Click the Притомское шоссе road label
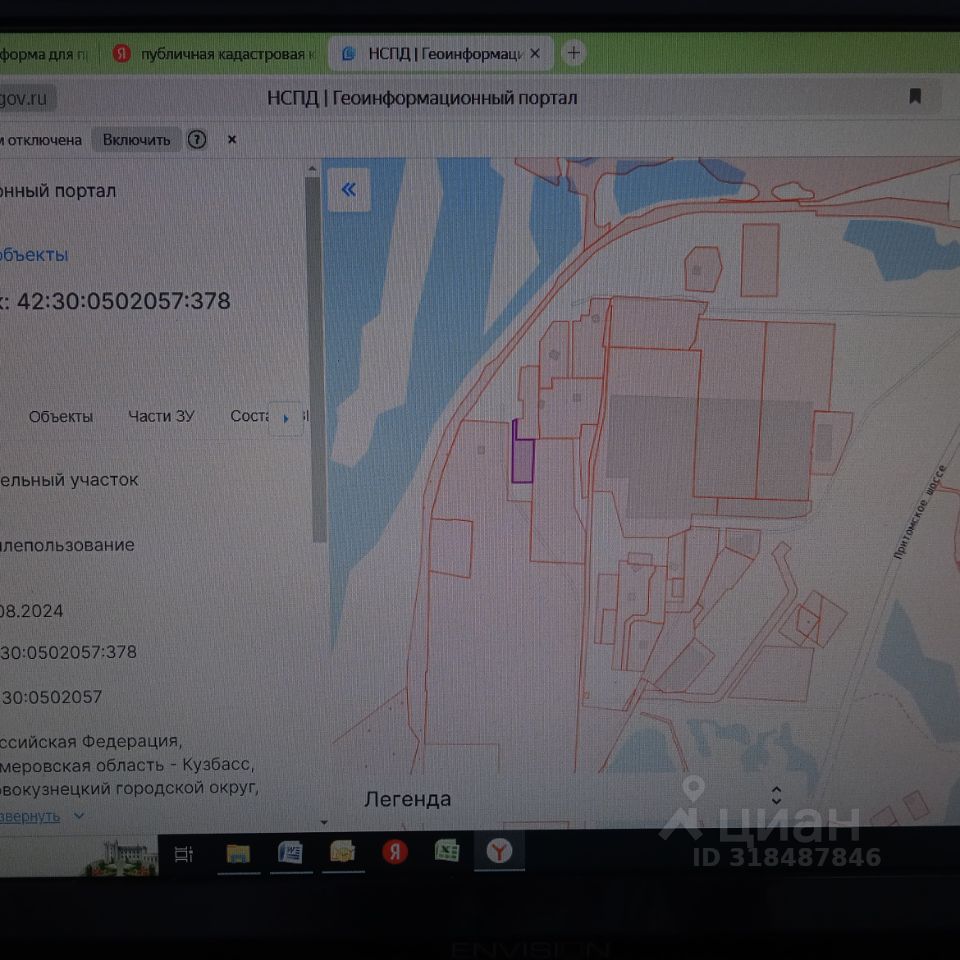Viewport: 960px width, 960px height. tap(920, 512)
